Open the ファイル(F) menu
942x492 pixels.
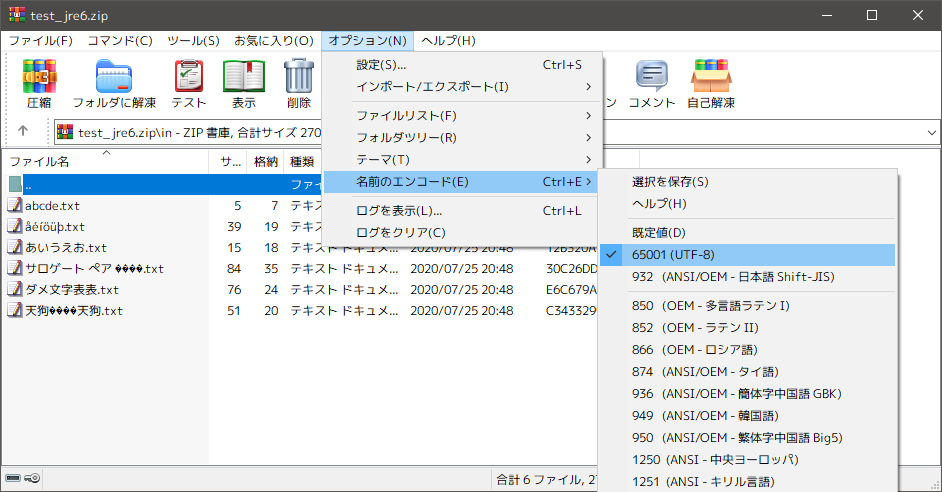[x=40, y=41]
